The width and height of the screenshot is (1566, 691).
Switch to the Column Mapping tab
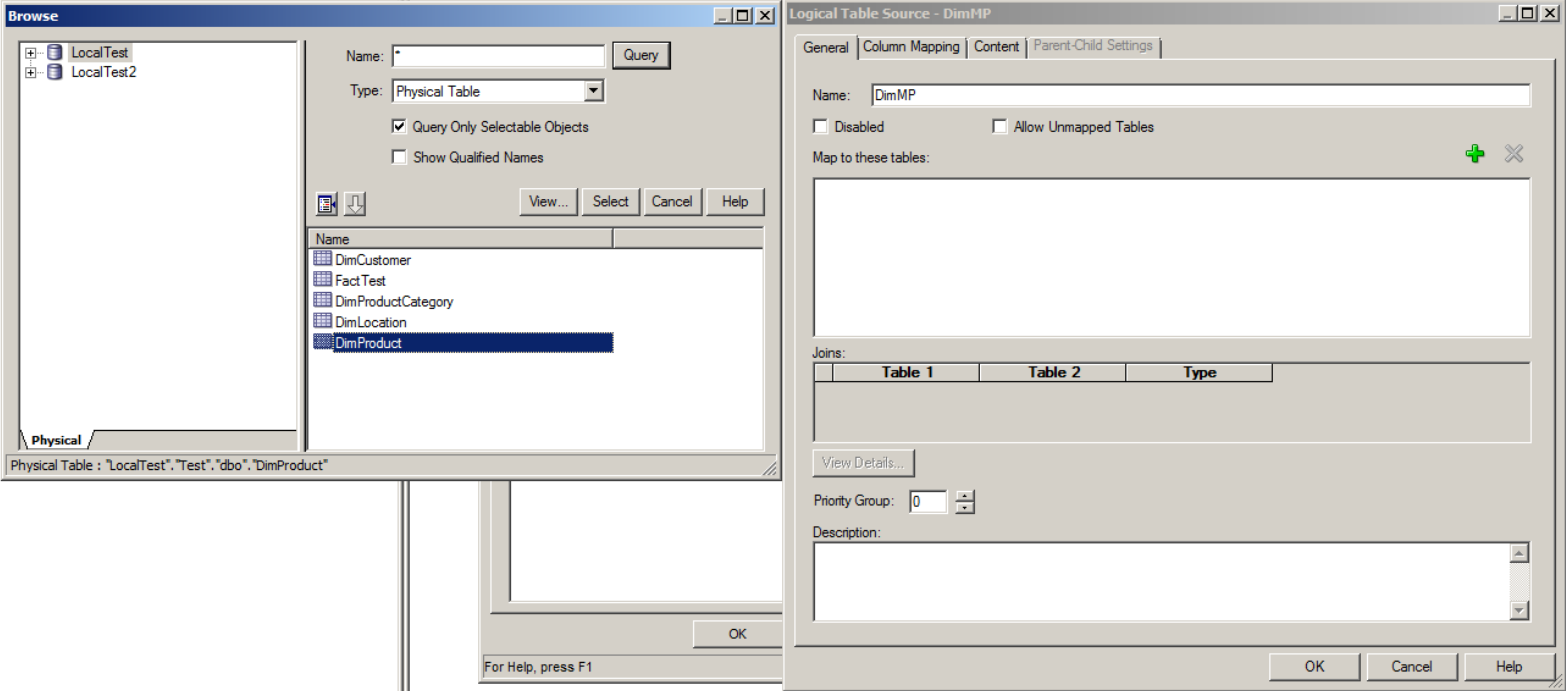910,46
